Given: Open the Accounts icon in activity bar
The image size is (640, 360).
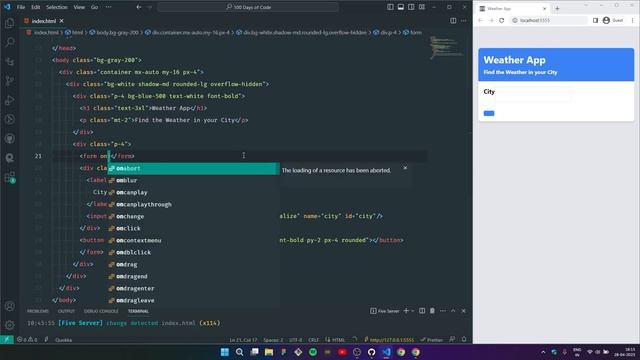Looking at the screenshot, I should coord(9,306).
